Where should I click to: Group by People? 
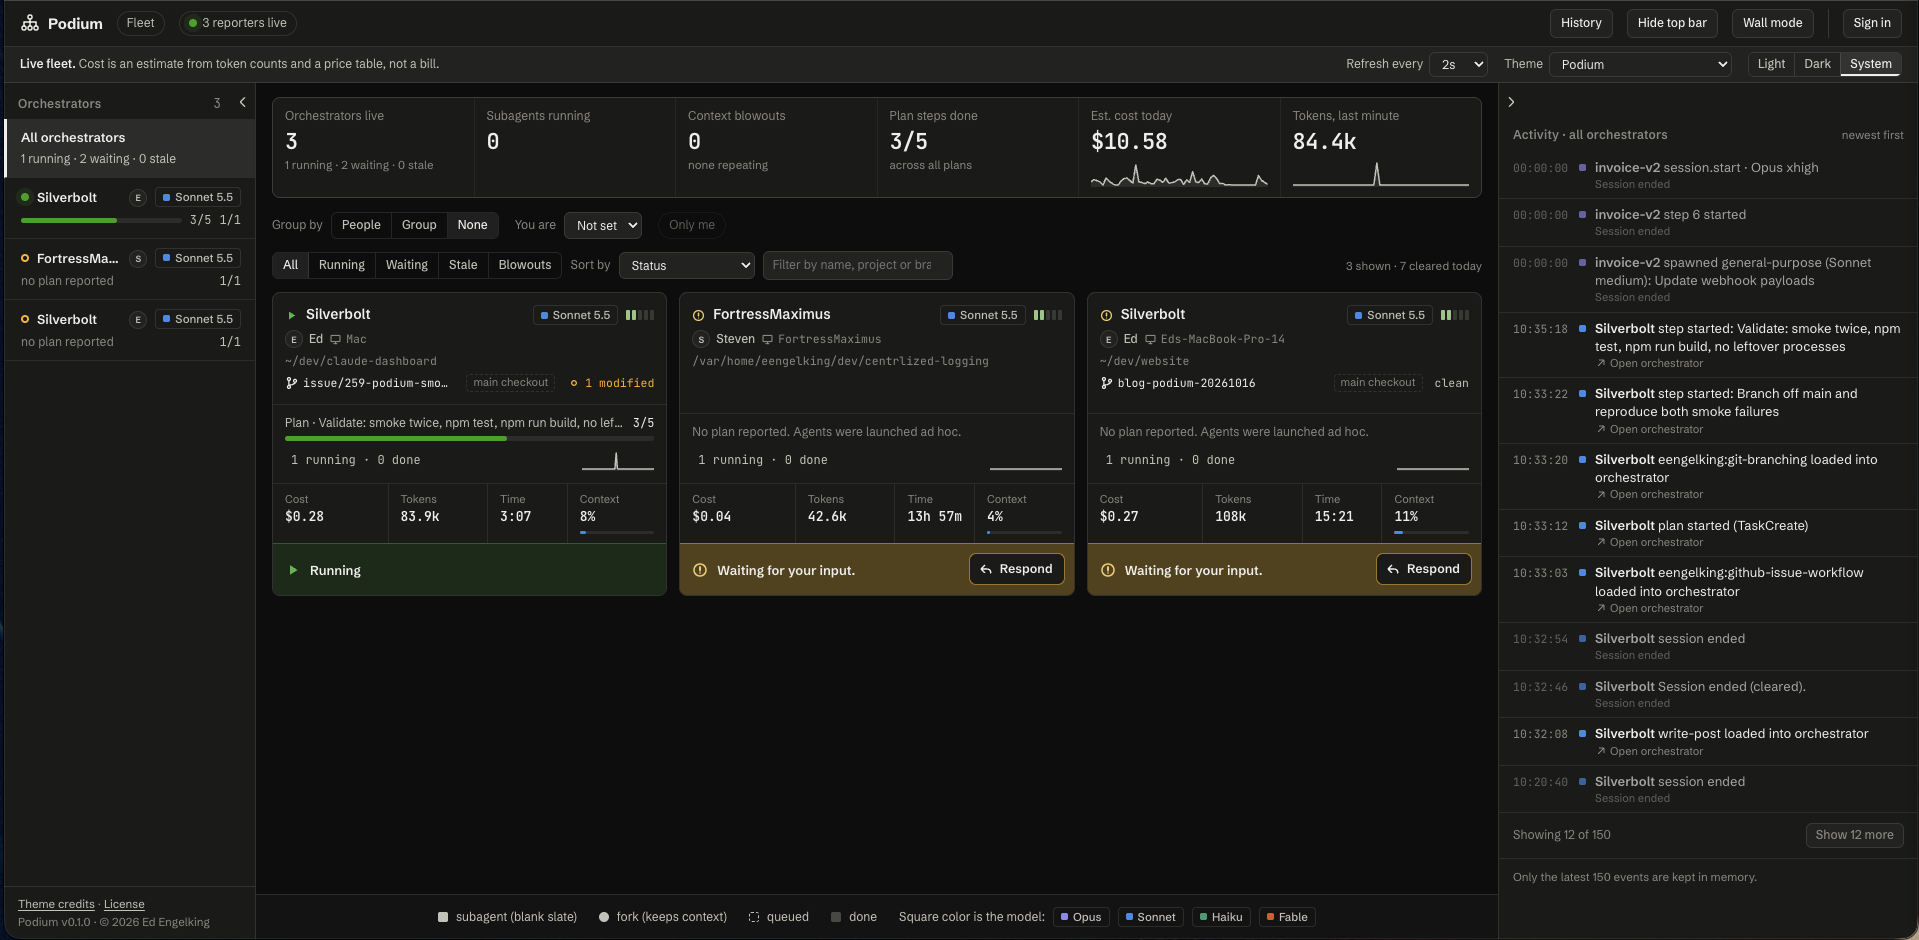tap(361, 225)
